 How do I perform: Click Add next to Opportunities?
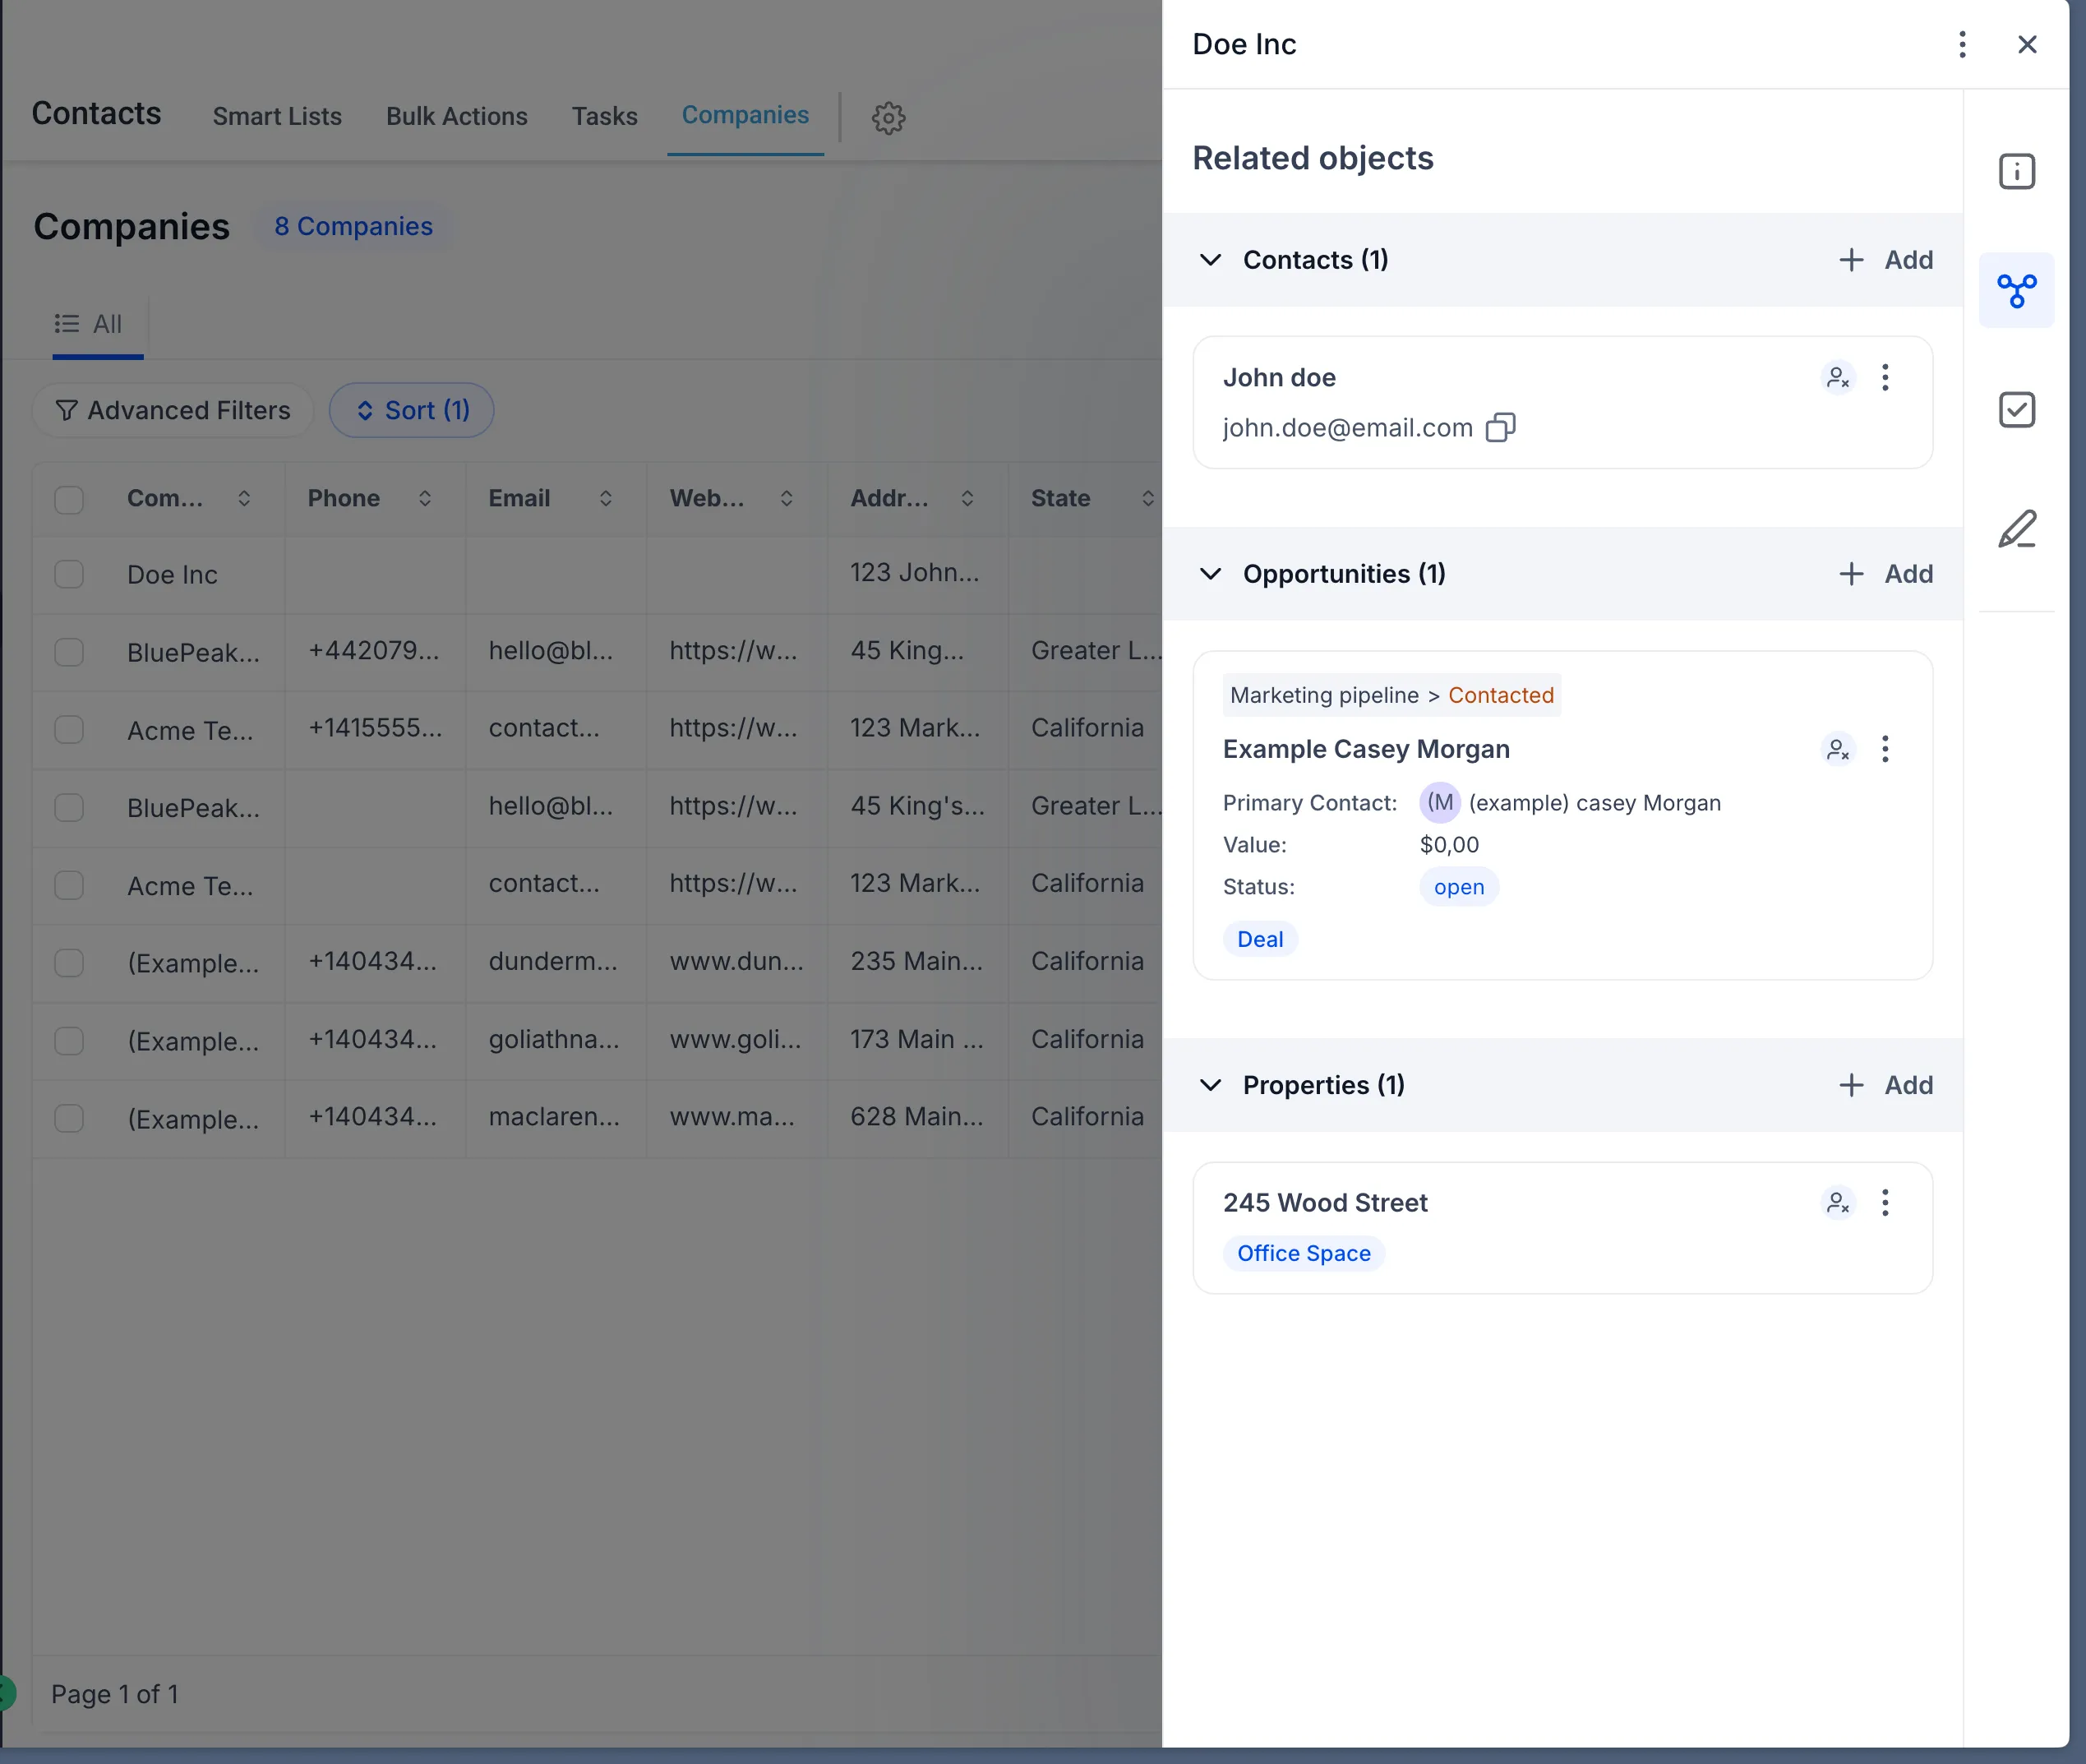[1886, 573]
